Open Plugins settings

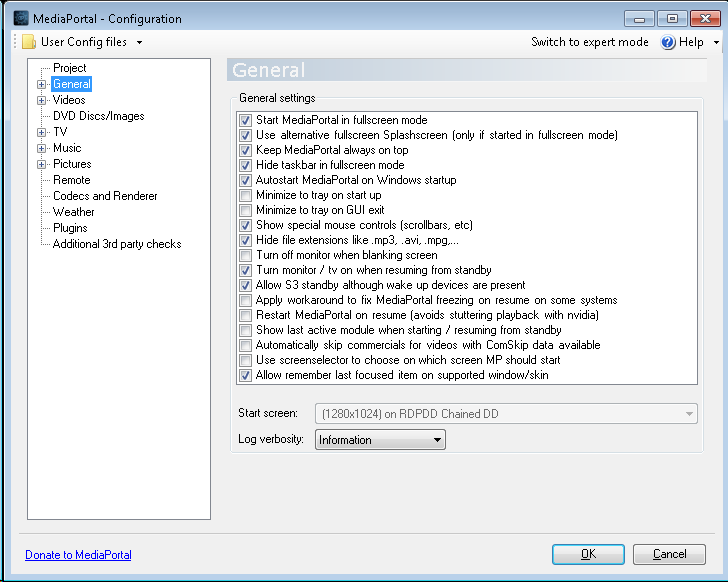tap(70, 228)
